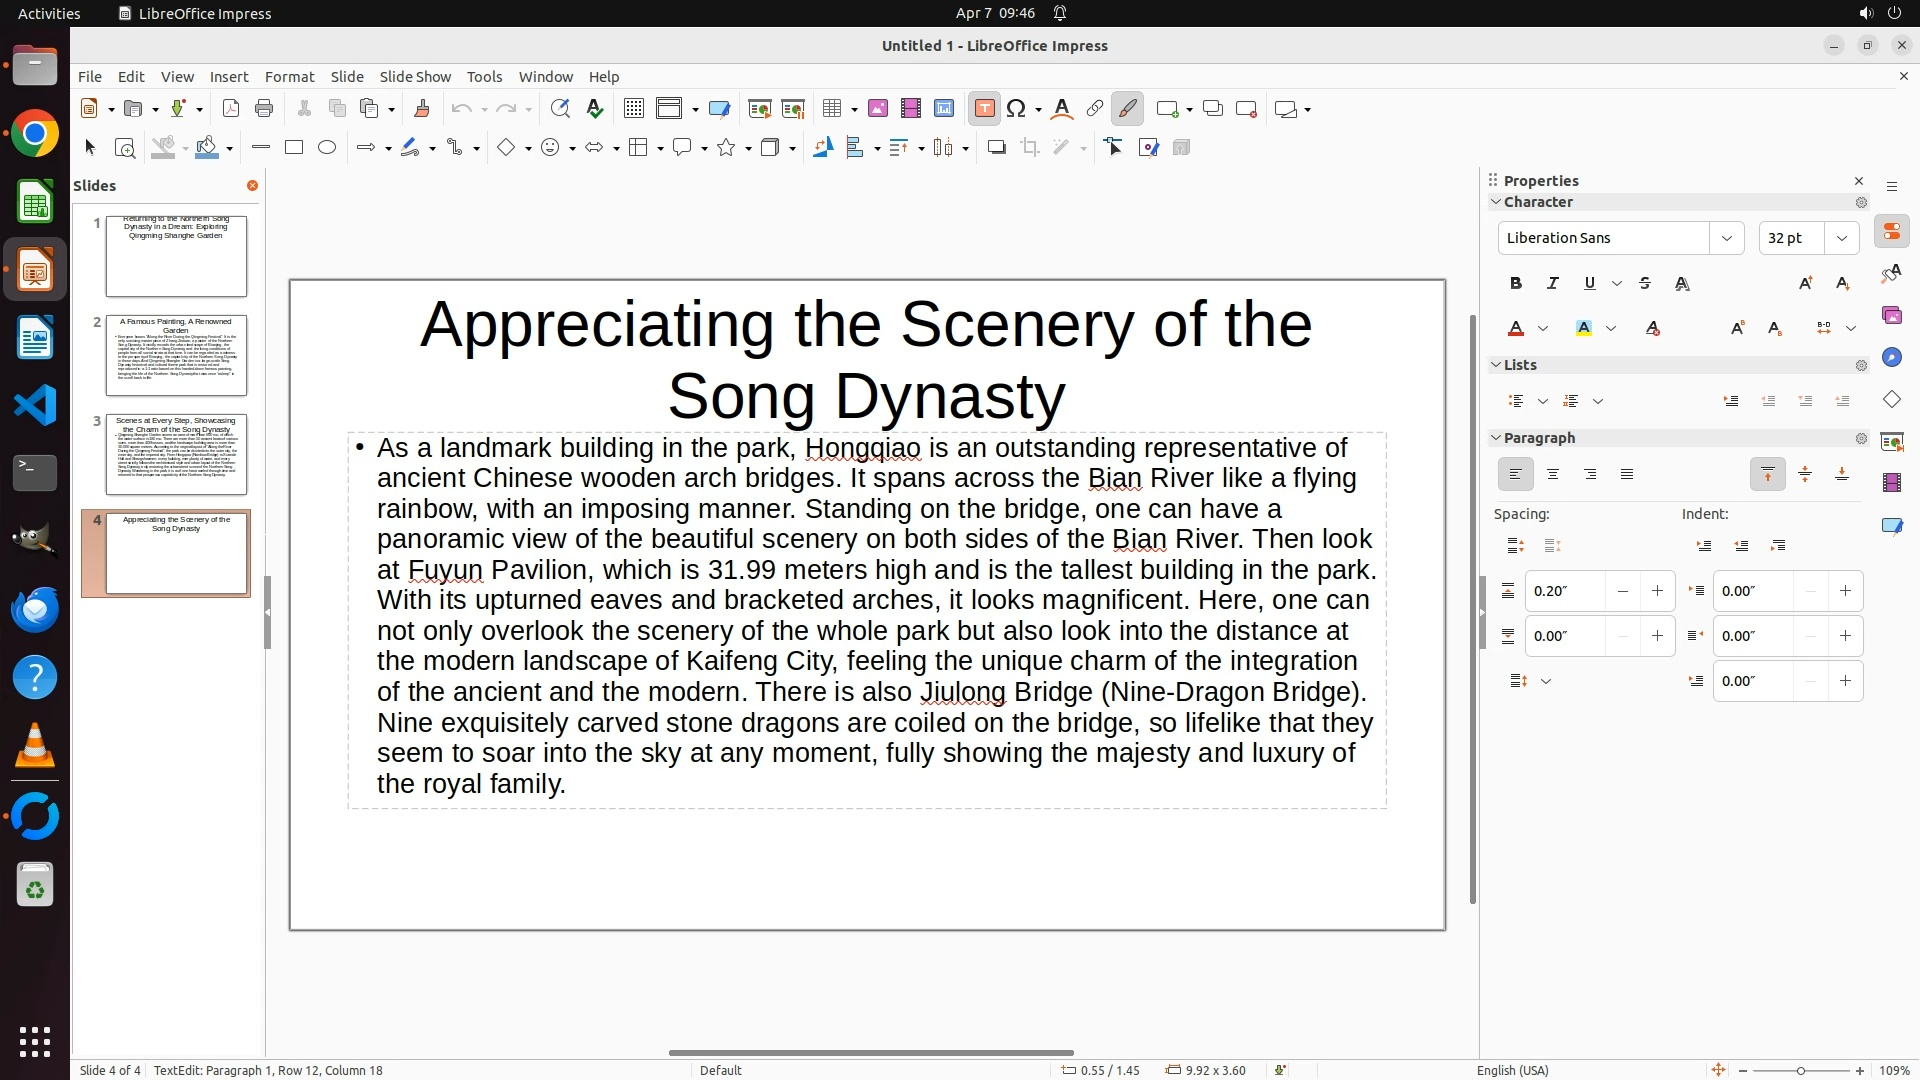
Task: Toggle Italic formatting in the sidebar
Action: point(1553,284)
